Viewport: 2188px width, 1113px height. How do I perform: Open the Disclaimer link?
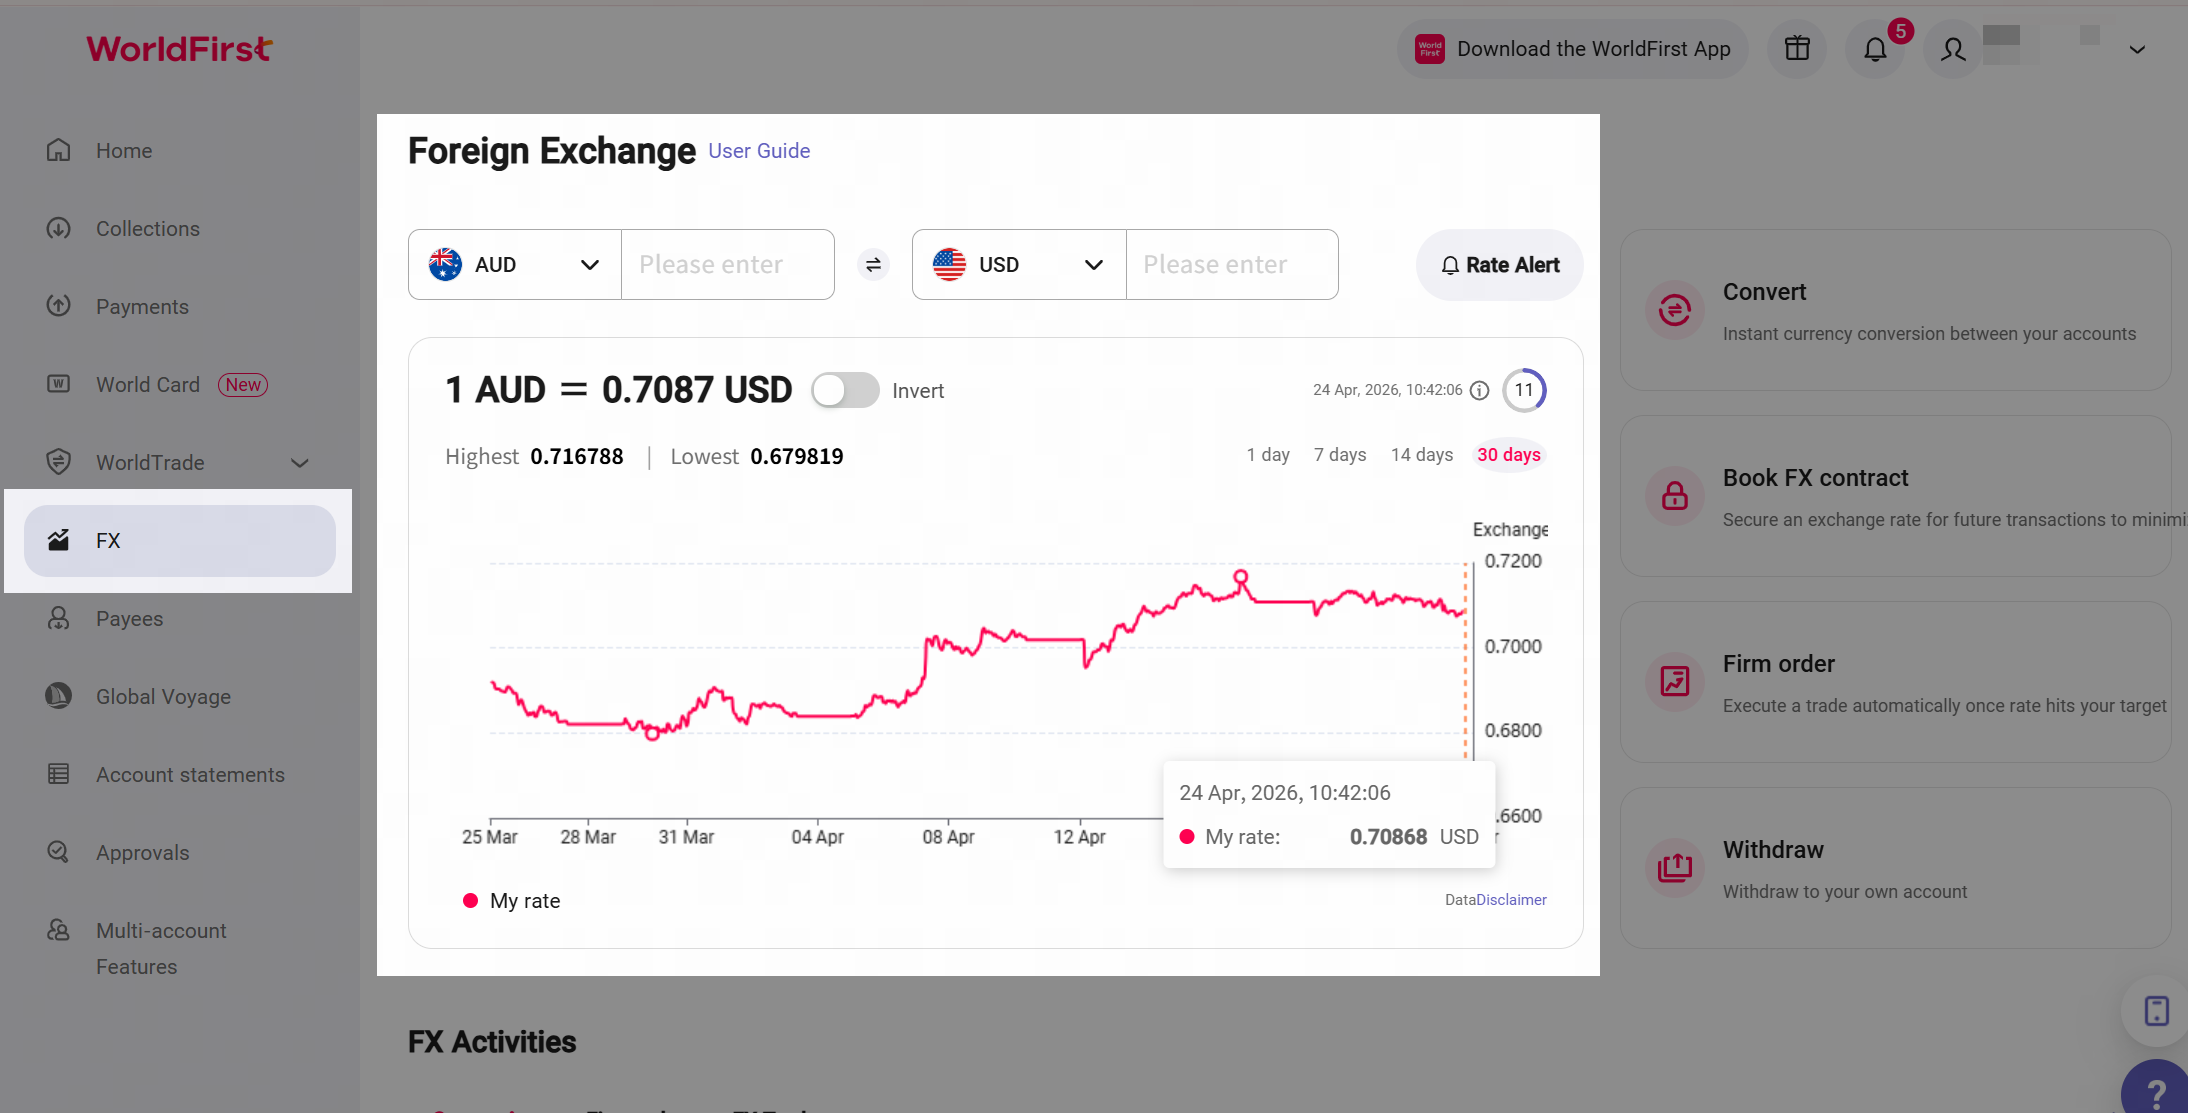pyautogui.click(x=1512, y=900)
